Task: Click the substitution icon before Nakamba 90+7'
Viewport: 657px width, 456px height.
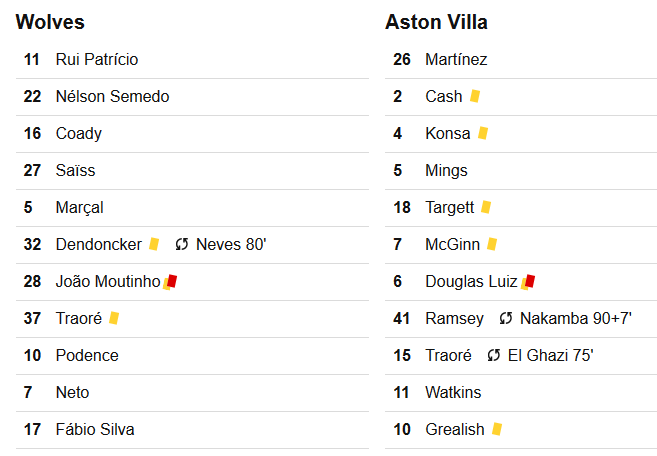Action: (506, 318)
